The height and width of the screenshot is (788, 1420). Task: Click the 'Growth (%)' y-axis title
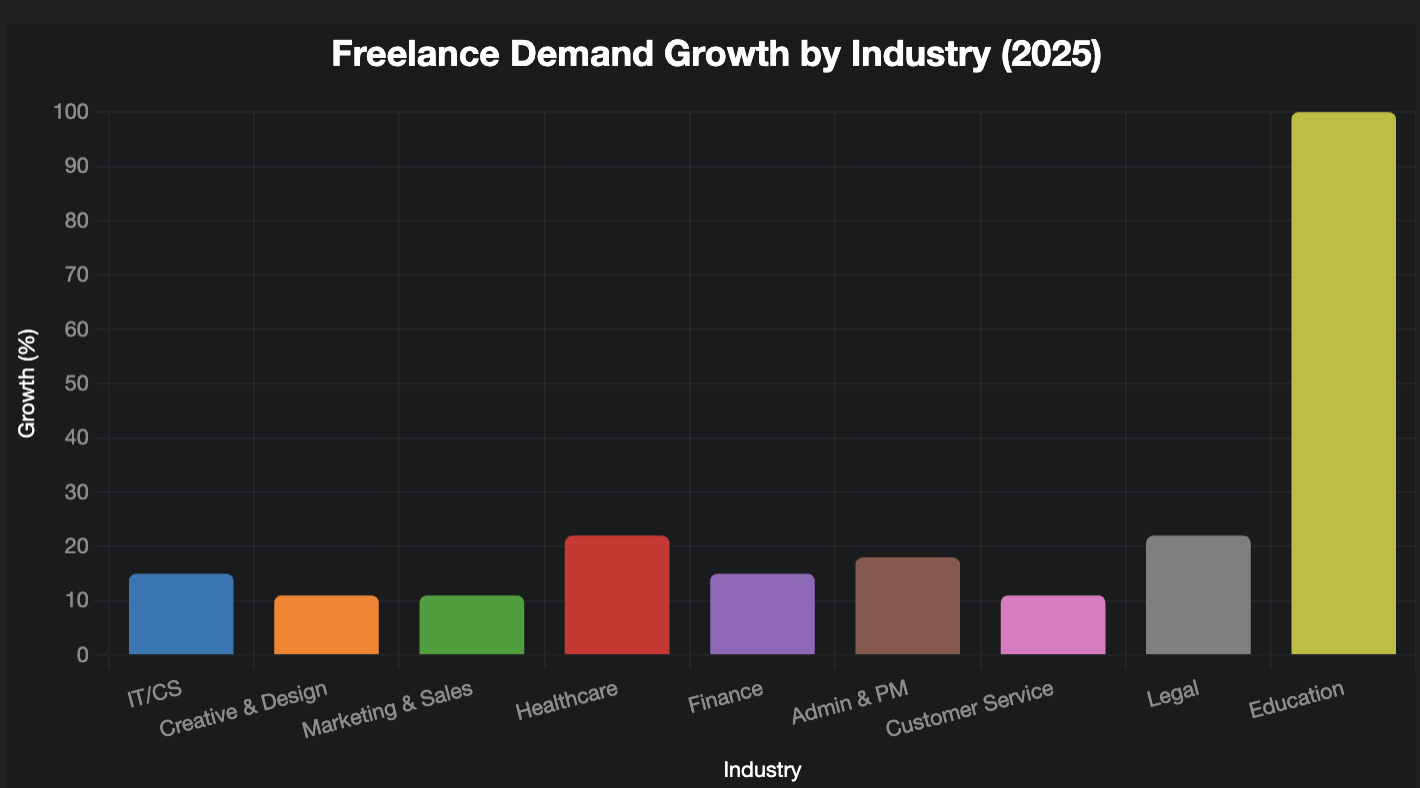pyautogui.click(x=27, y=384)
